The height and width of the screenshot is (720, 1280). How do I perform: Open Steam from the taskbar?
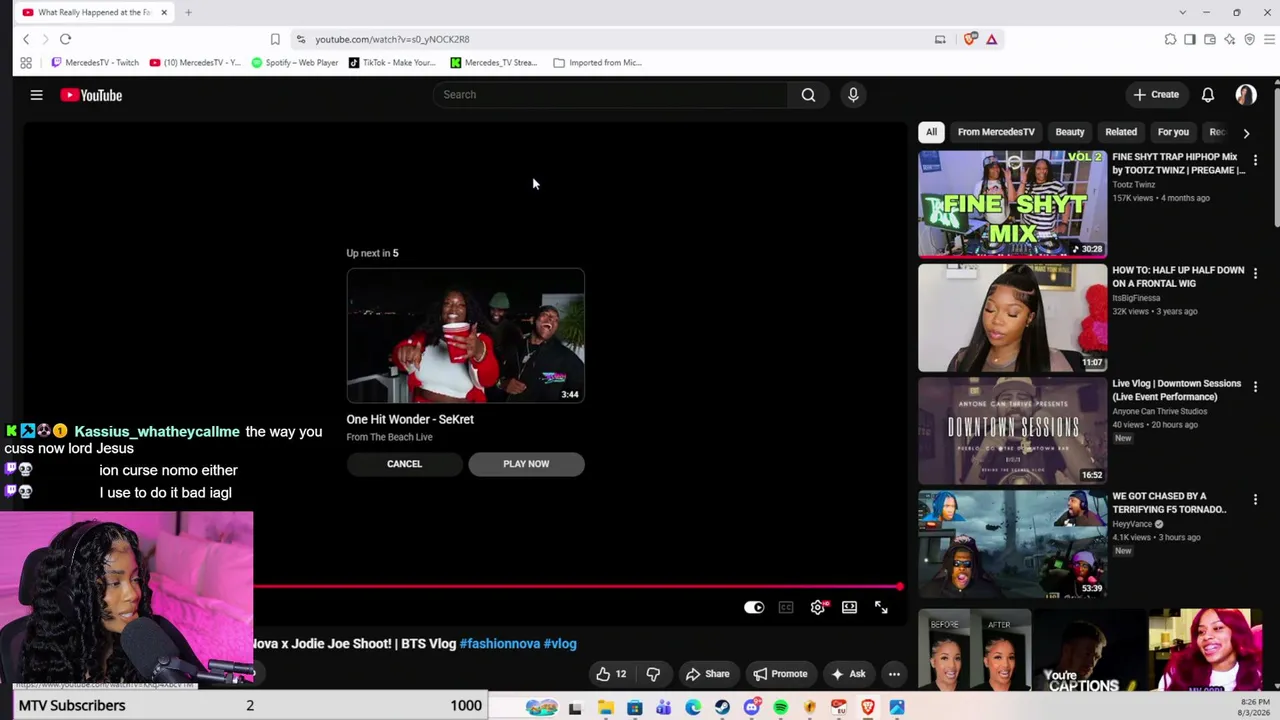722,708
